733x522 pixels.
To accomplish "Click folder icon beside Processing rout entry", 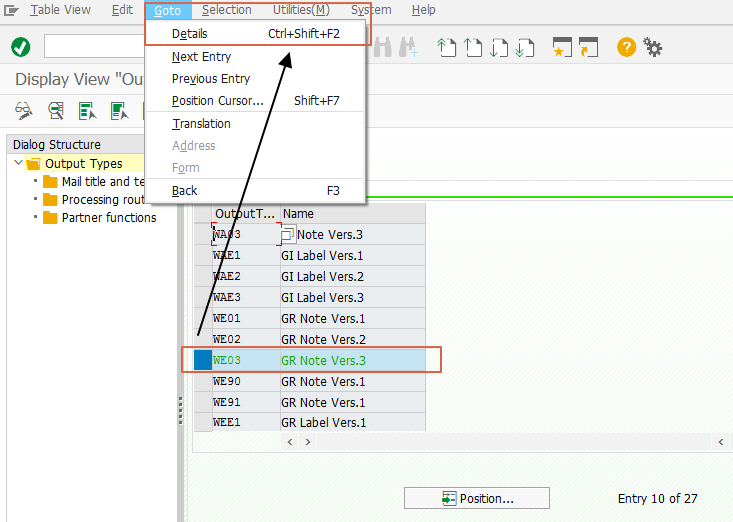I will 50,200.
